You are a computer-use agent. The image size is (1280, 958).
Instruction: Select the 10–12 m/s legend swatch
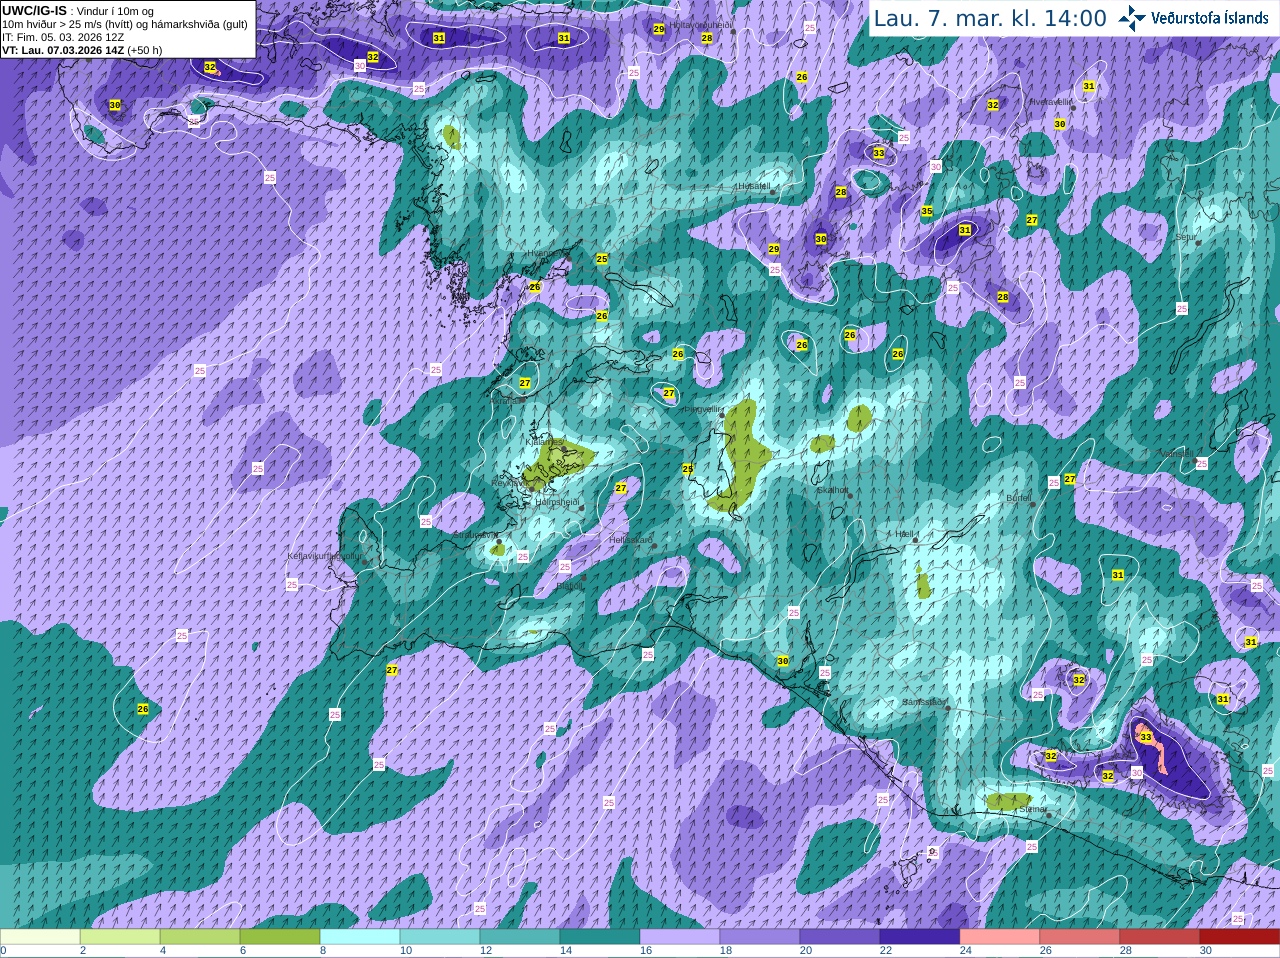[440, 937]
